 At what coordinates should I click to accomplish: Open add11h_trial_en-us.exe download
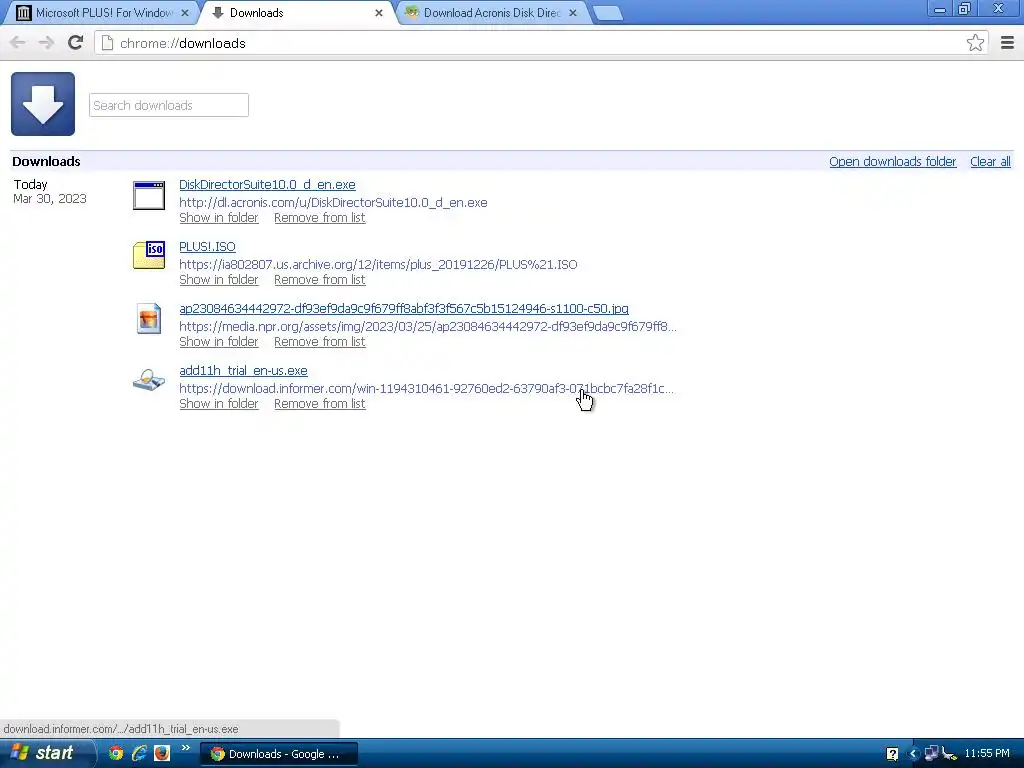tap(243, 370)
